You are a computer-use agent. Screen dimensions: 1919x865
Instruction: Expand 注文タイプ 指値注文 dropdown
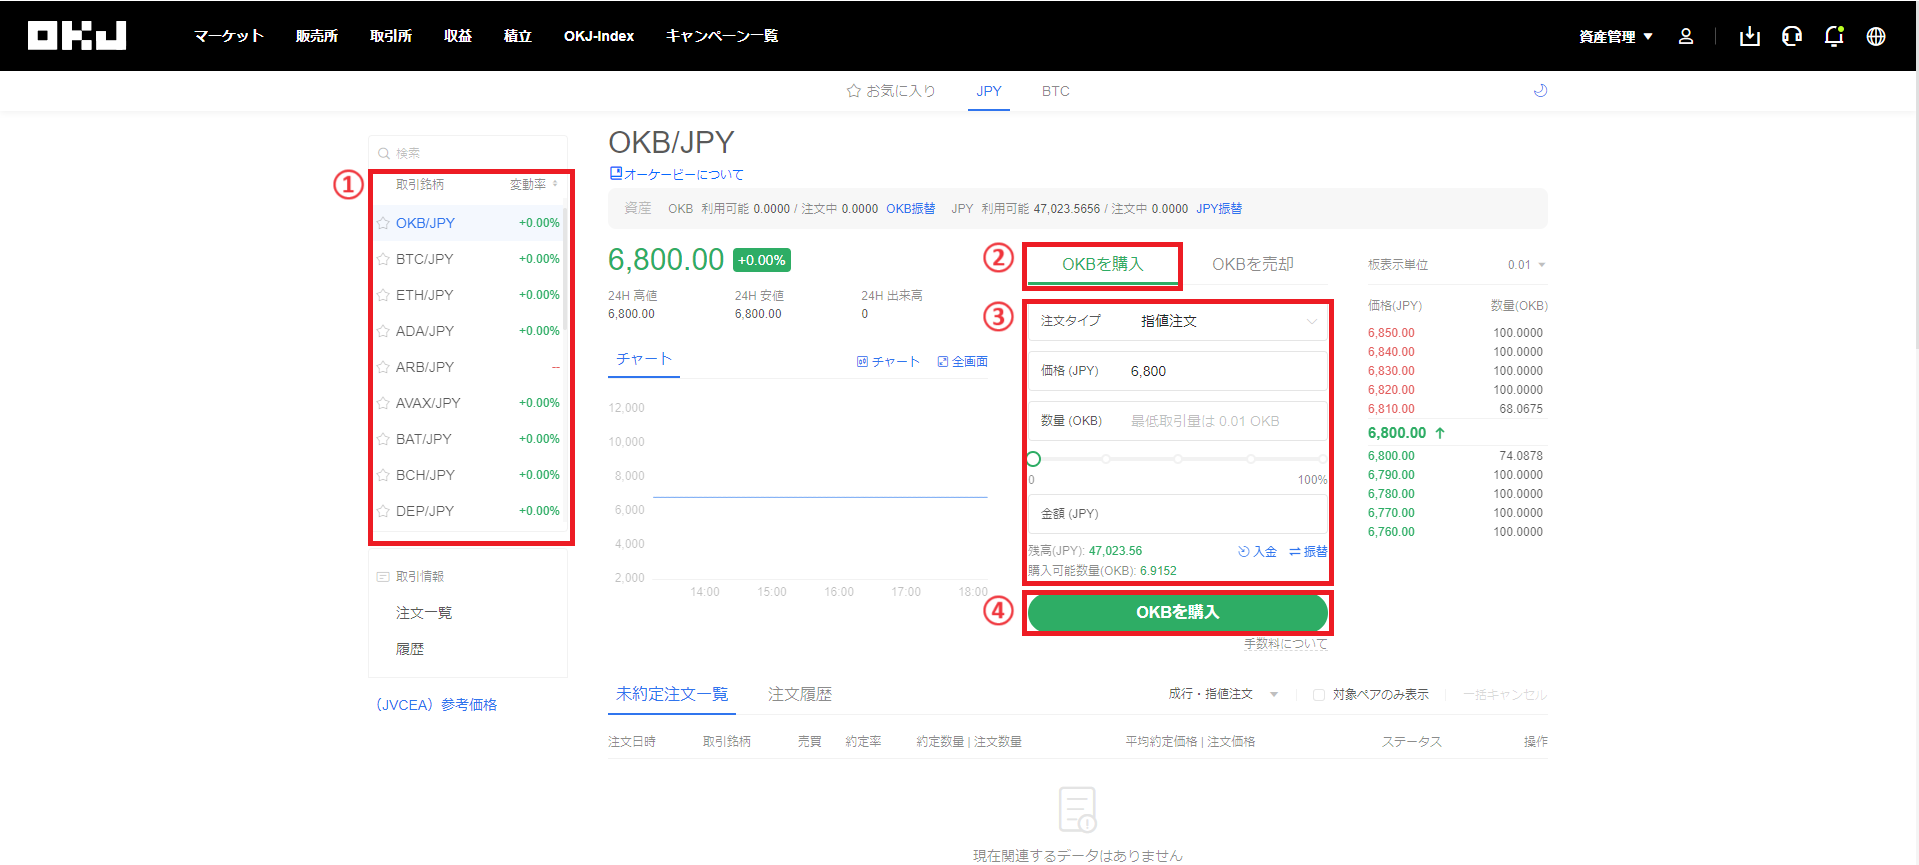(1178, 321)
